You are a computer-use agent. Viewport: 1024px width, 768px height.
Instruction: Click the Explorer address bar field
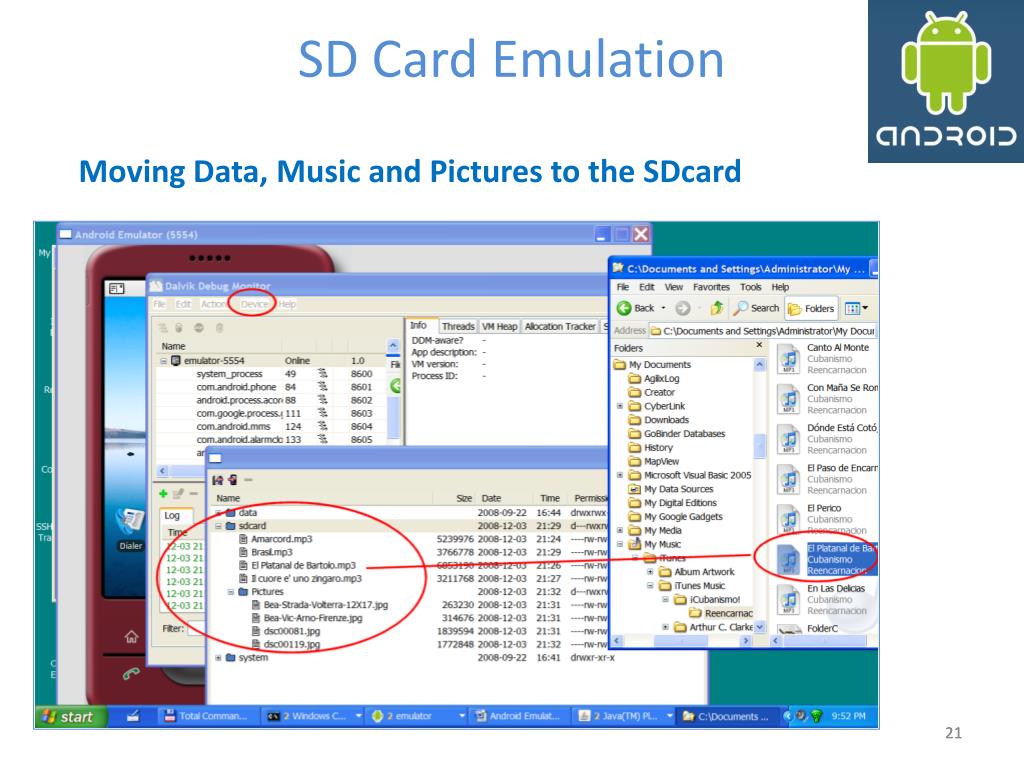coord(762,331)
